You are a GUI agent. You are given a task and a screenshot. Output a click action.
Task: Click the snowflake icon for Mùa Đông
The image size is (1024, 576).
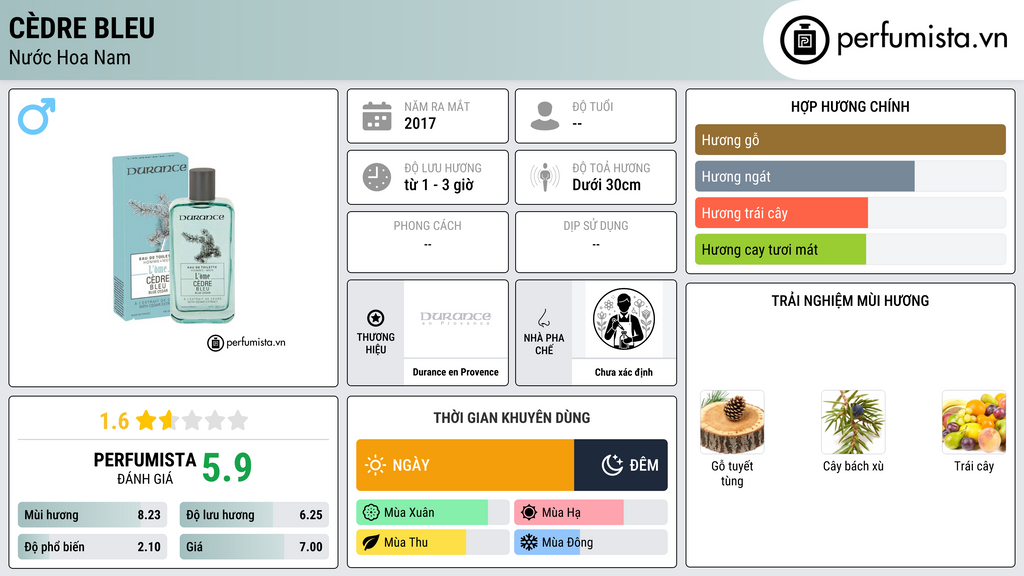coord(529,542)
